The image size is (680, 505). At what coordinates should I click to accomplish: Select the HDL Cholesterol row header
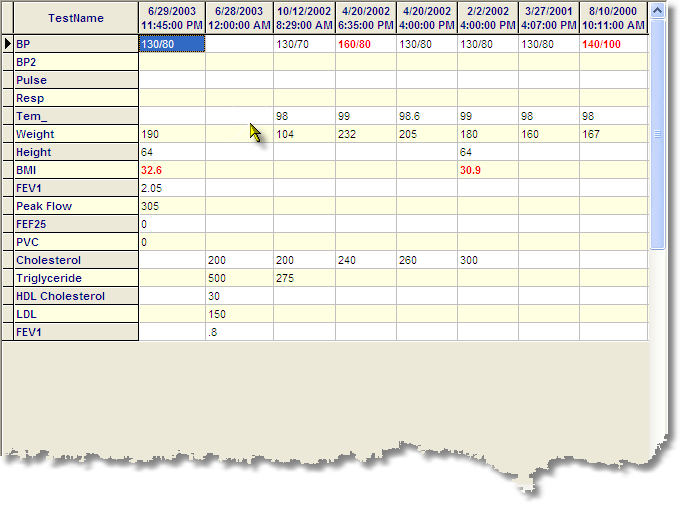[76, 296]
